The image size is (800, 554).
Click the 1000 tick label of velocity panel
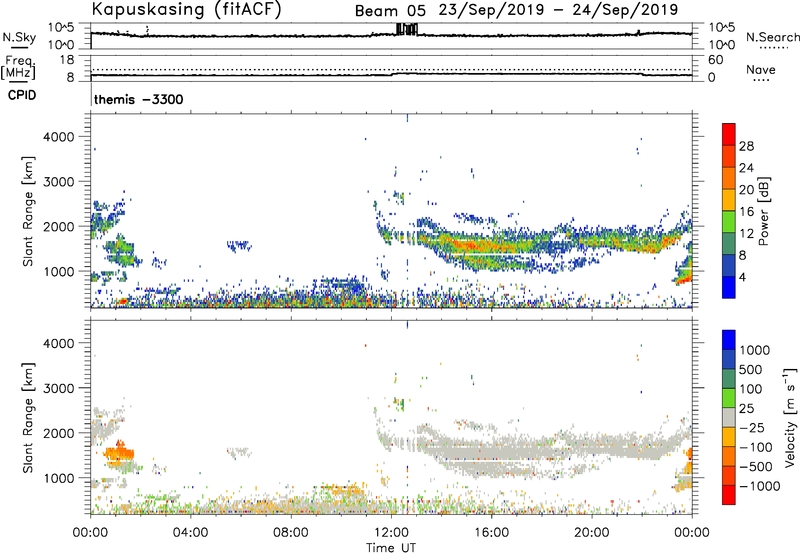(58, 478)
